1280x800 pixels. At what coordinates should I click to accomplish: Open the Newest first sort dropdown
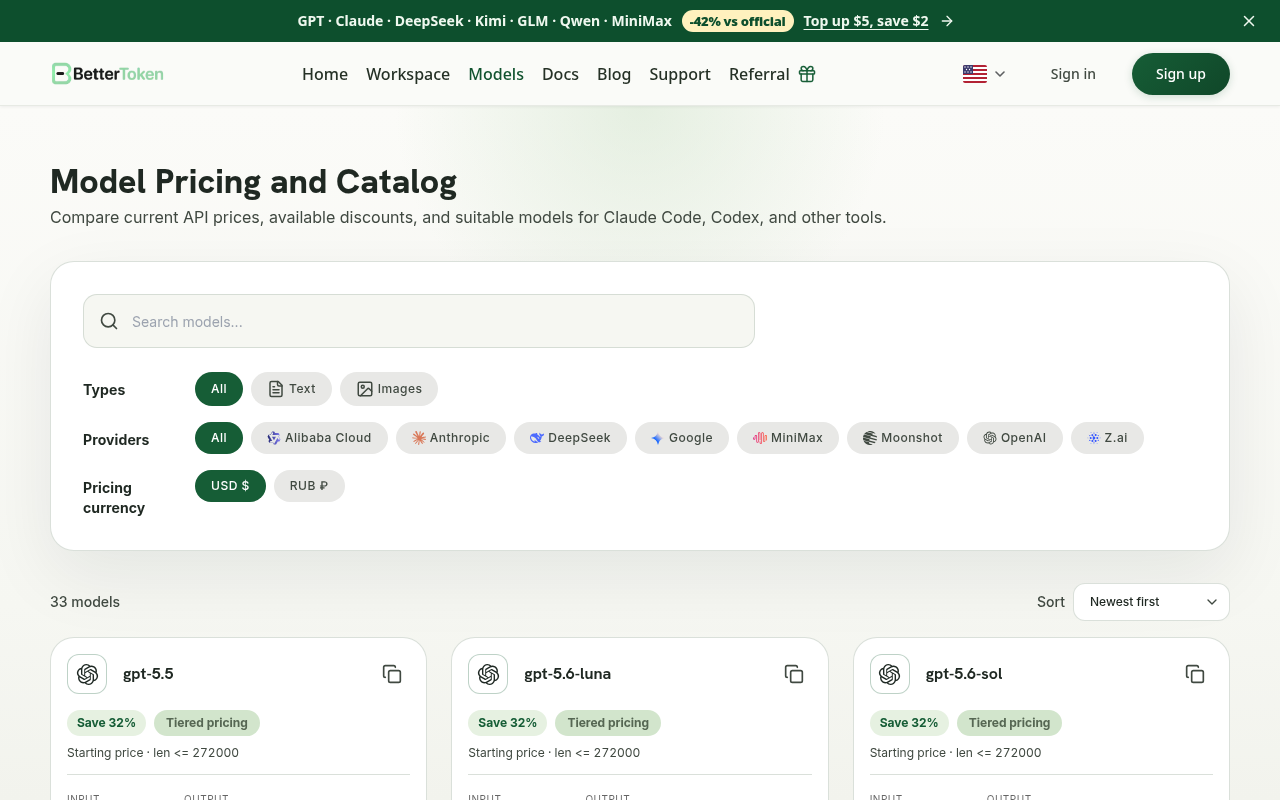[x=1151, y=602]
